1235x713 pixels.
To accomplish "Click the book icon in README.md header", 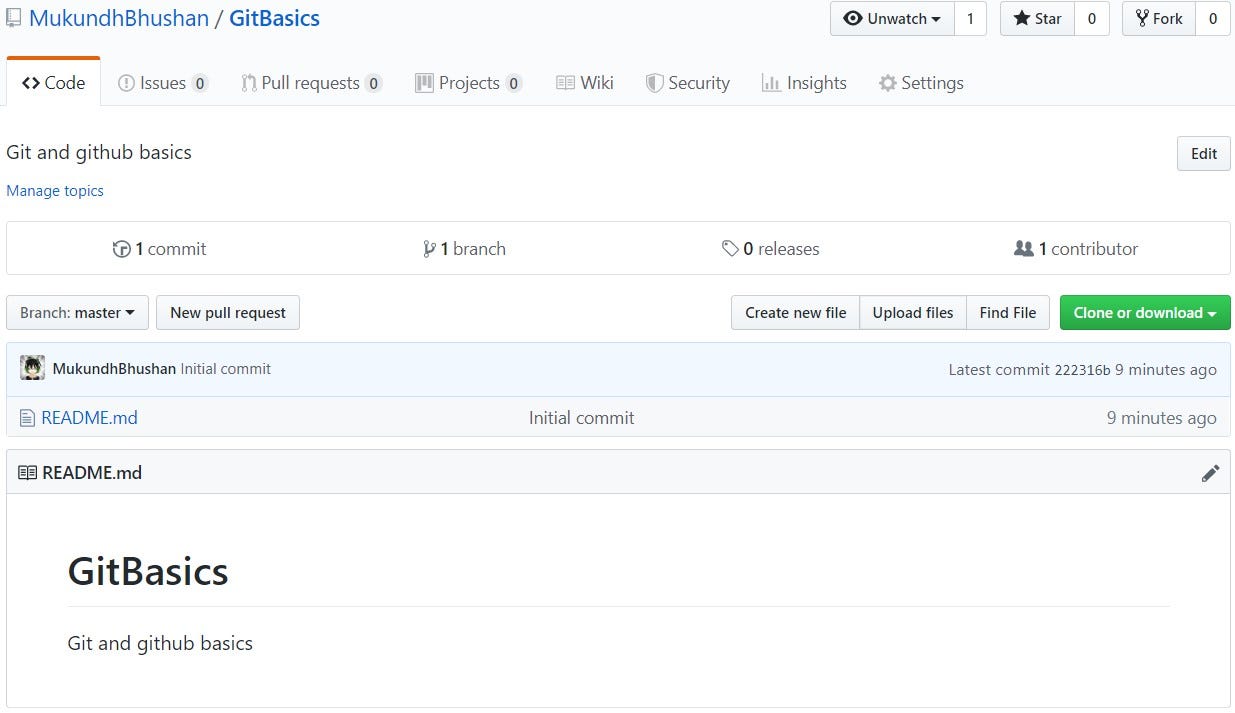I will (x=27, y=473).
